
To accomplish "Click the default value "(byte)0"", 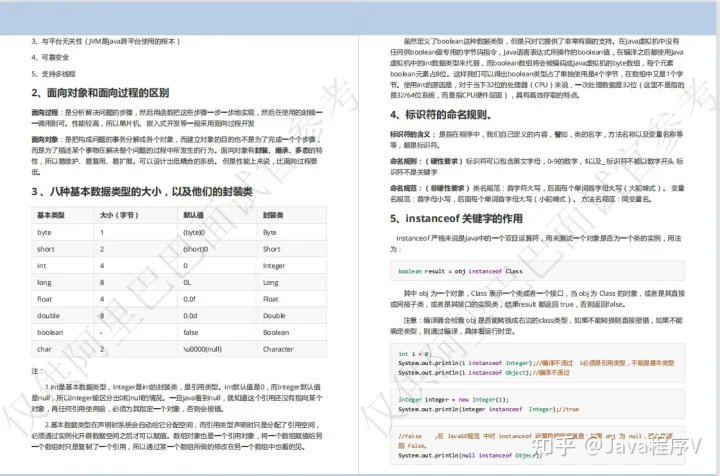I will coord(194,233).
